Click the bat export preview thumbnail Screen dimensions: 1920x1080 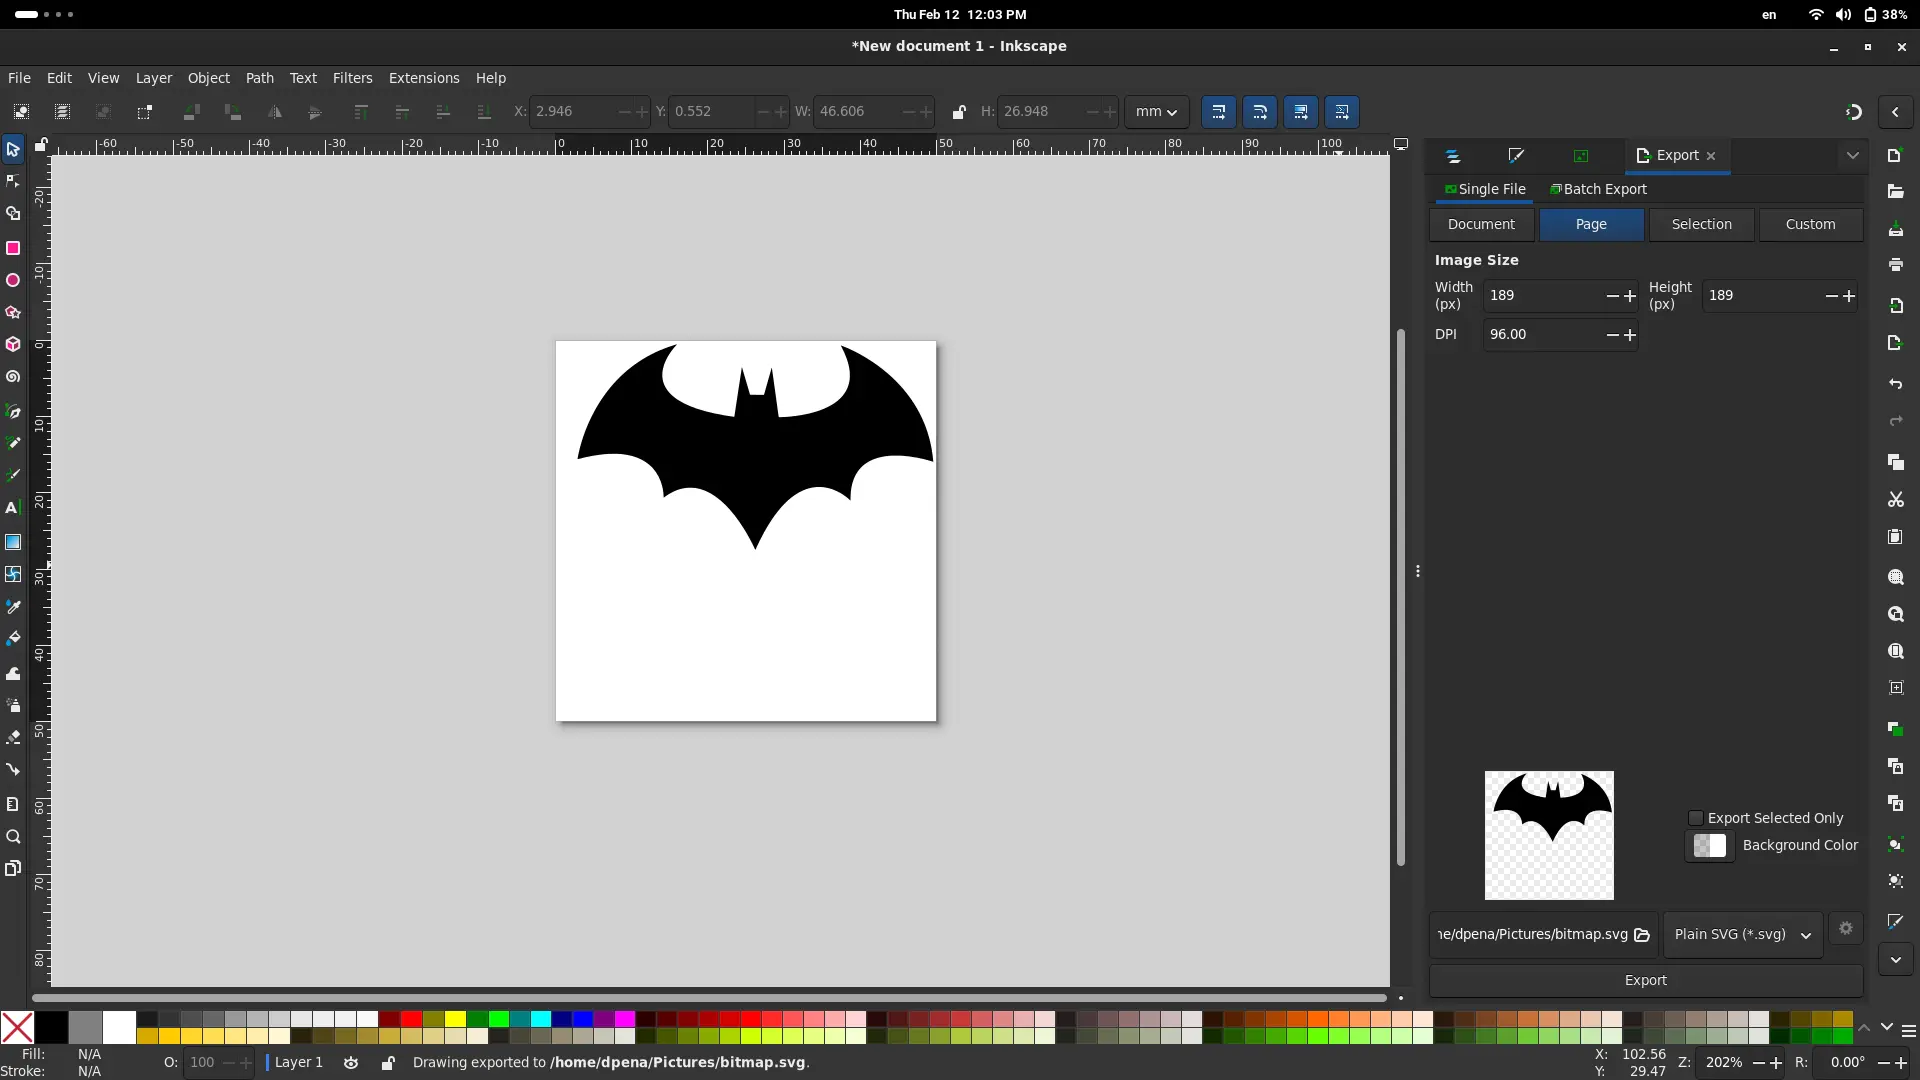(1549, 835)
